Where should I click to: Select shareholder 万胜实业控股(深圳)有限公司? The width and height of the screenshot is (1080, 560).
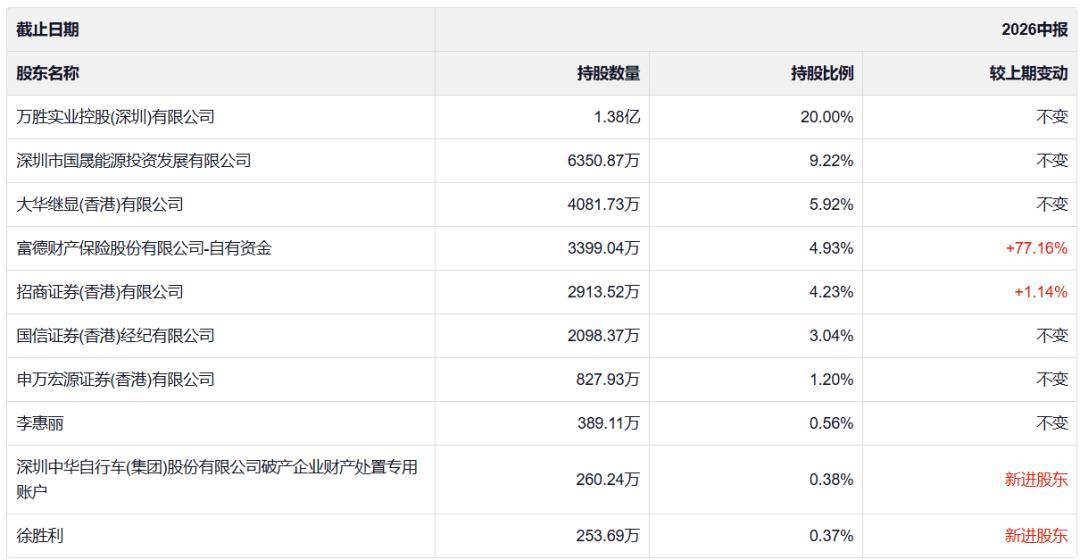click(x=115, y=117)
